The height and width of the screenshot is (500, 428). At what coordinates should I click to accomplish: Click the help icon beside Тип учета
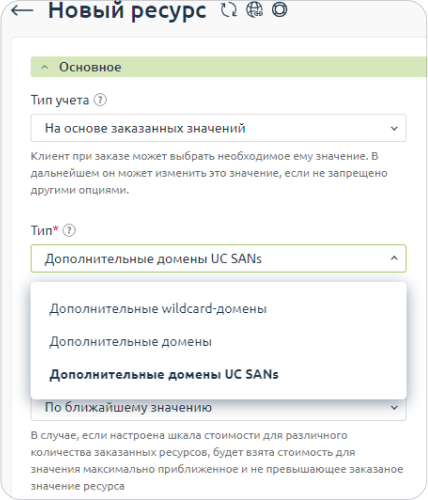click(x=100, y=100)
